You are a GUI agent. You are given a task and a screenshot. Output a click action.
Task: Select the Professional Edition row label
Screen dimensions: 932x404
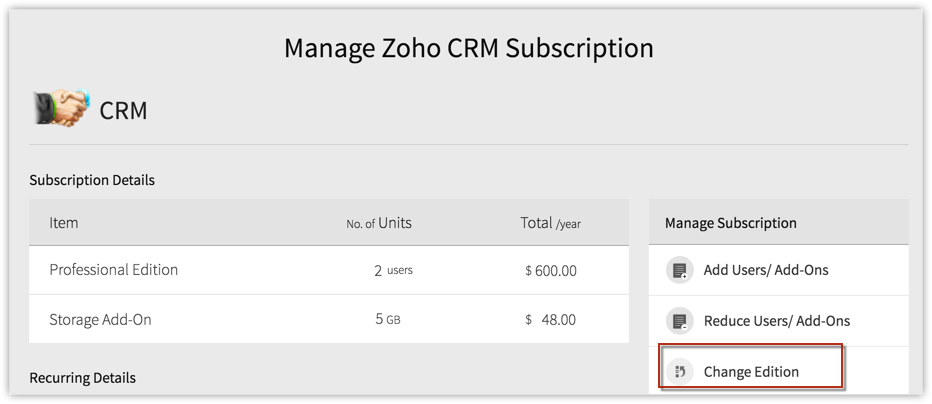113,270
